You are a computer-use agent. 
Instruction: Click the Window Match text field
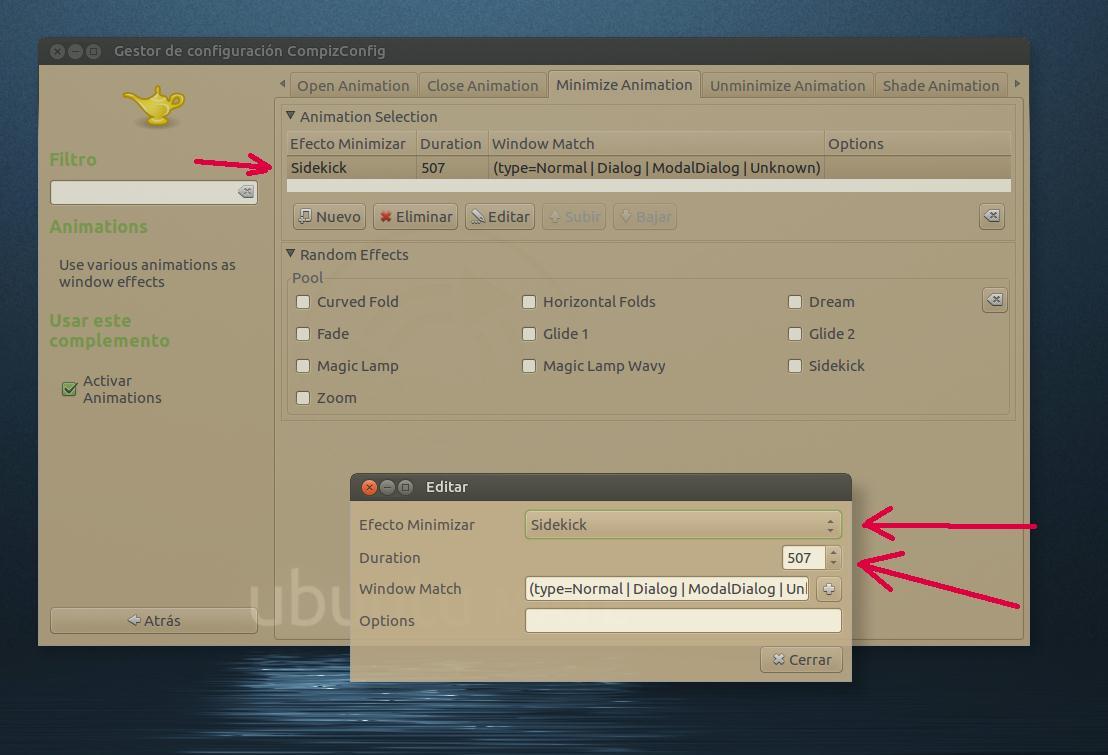pyautogui.click(x=667, y=589)
